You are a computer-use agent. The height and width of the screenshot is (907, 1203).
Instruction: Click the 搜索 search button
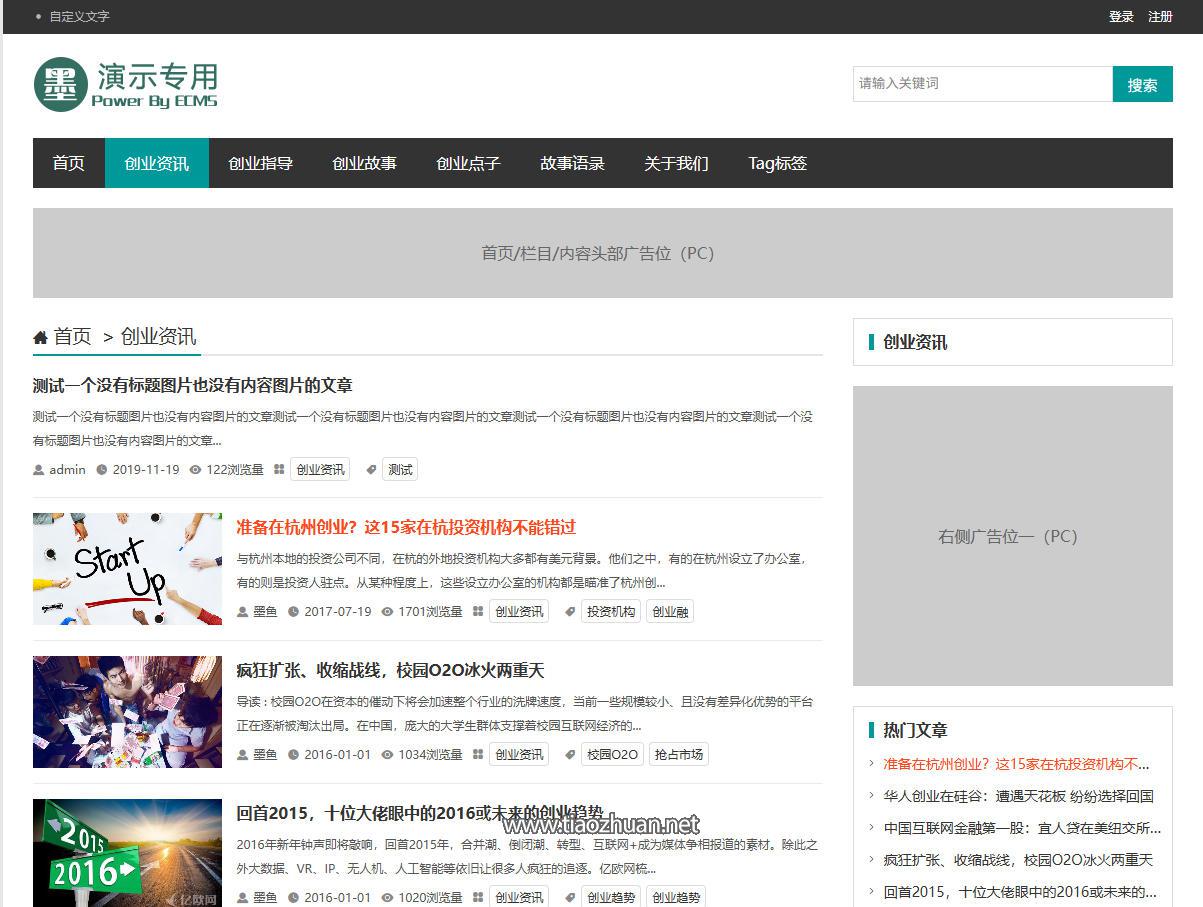1142,84
